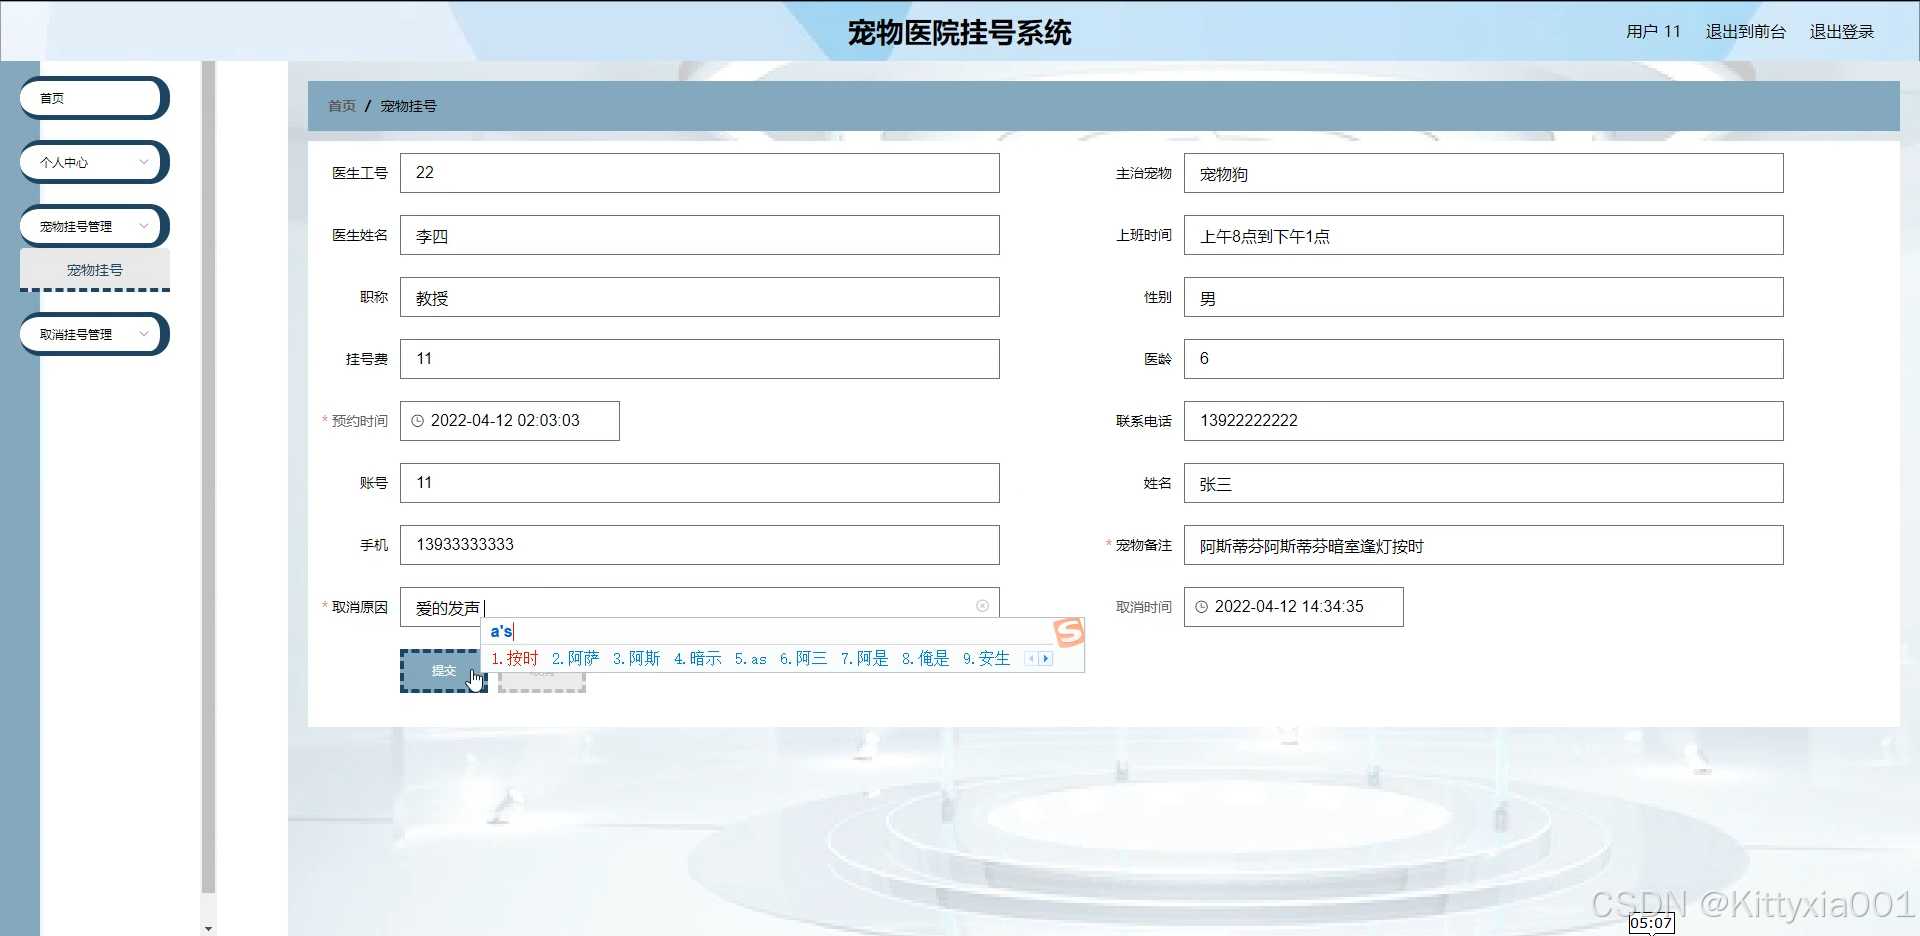Click the clock icon in 预约时间 field
The image size is (1920, 936).
418,421
